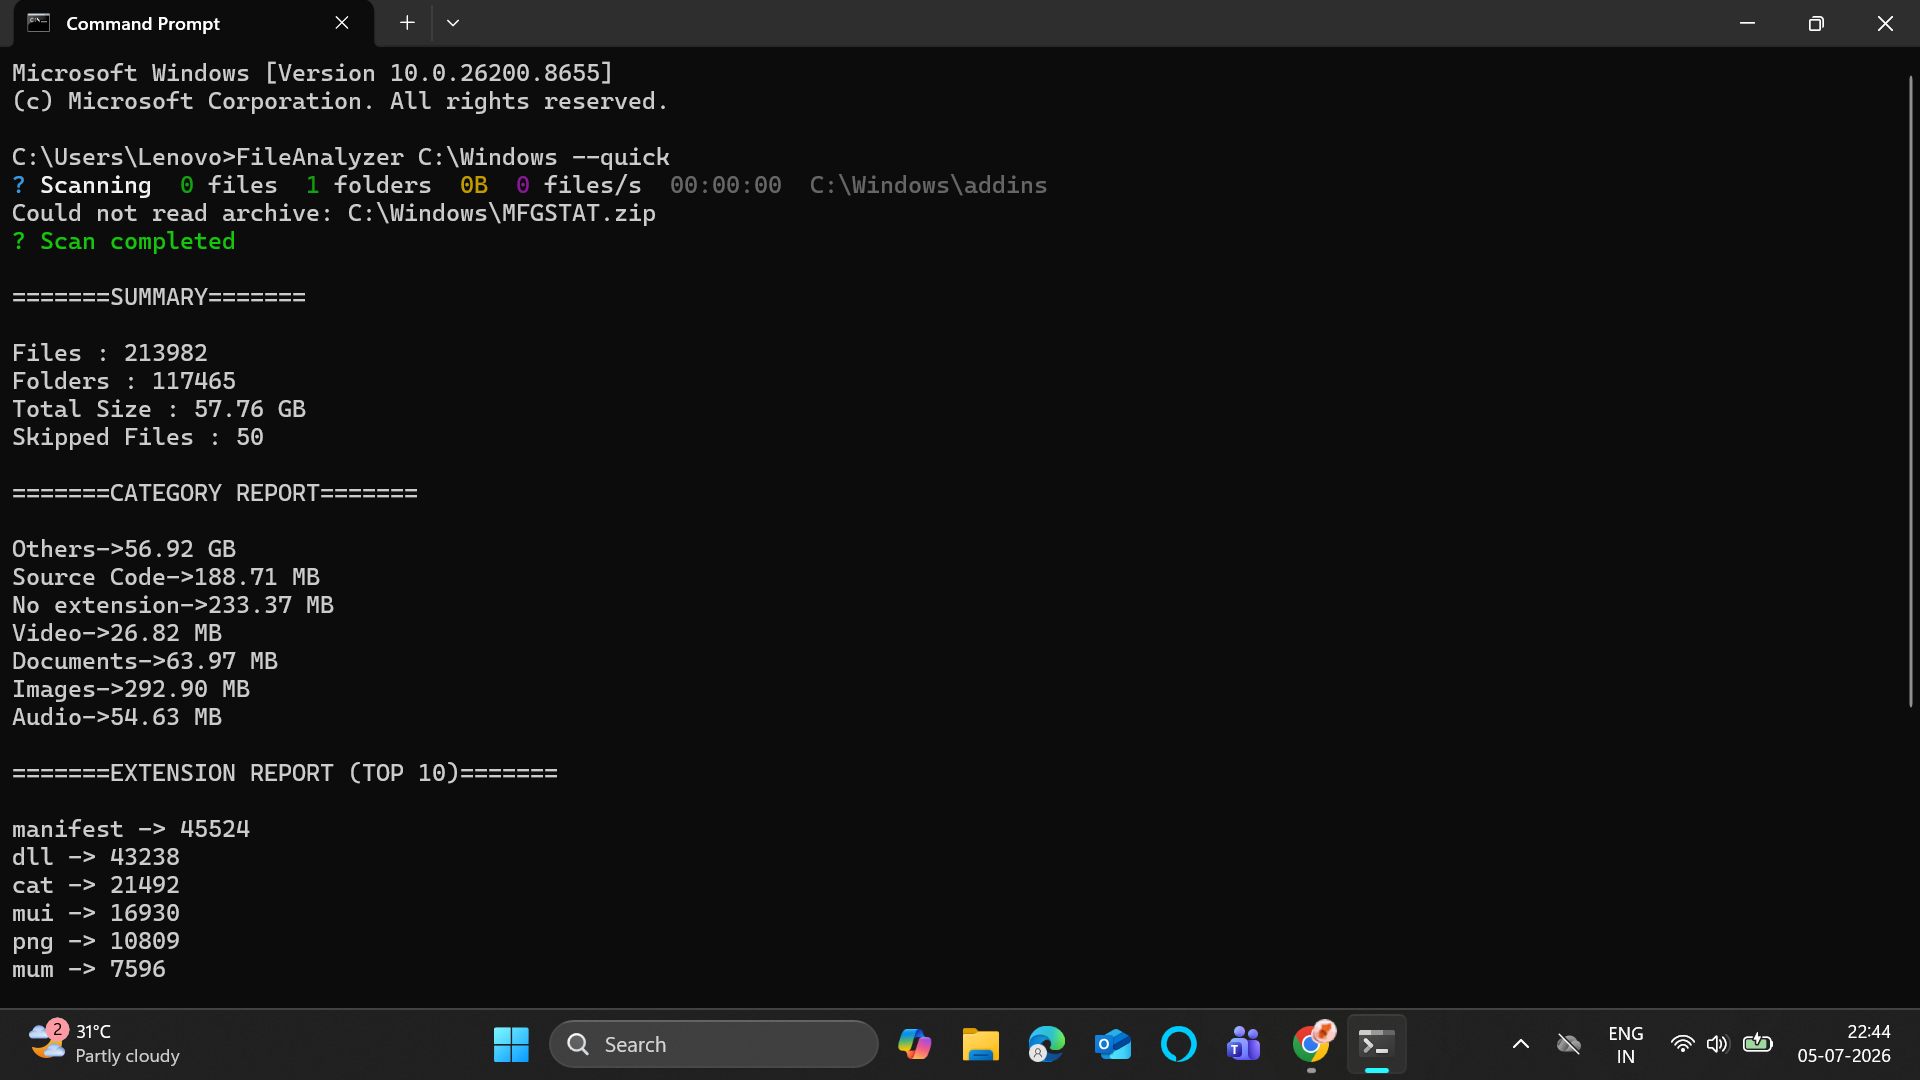Click the 'cat -> 21492' row
Viewport: 1920px width, 1080px height.
tap(96, 885)
